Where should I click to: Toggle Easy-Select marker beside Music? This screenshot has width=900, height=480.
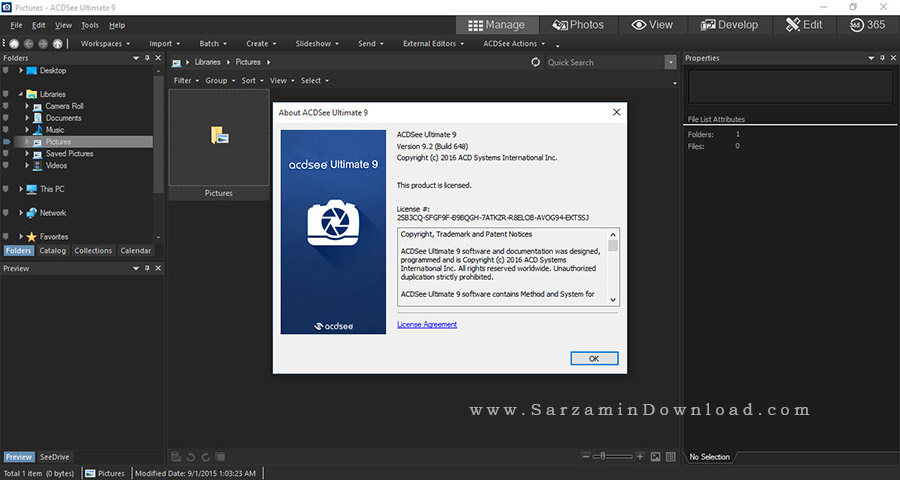(x=6, y=130)
